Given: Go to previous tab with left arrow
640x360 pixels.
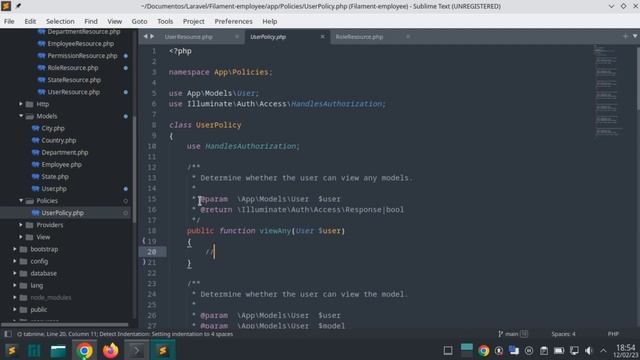Looking at the screenshot, I should click(x=145, y=36).
